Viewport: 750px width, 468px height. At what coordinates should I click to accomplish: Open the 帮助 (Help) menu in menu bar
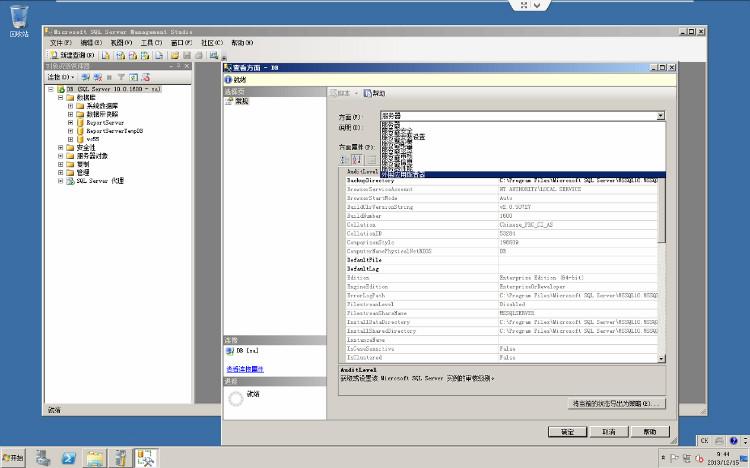242,43
